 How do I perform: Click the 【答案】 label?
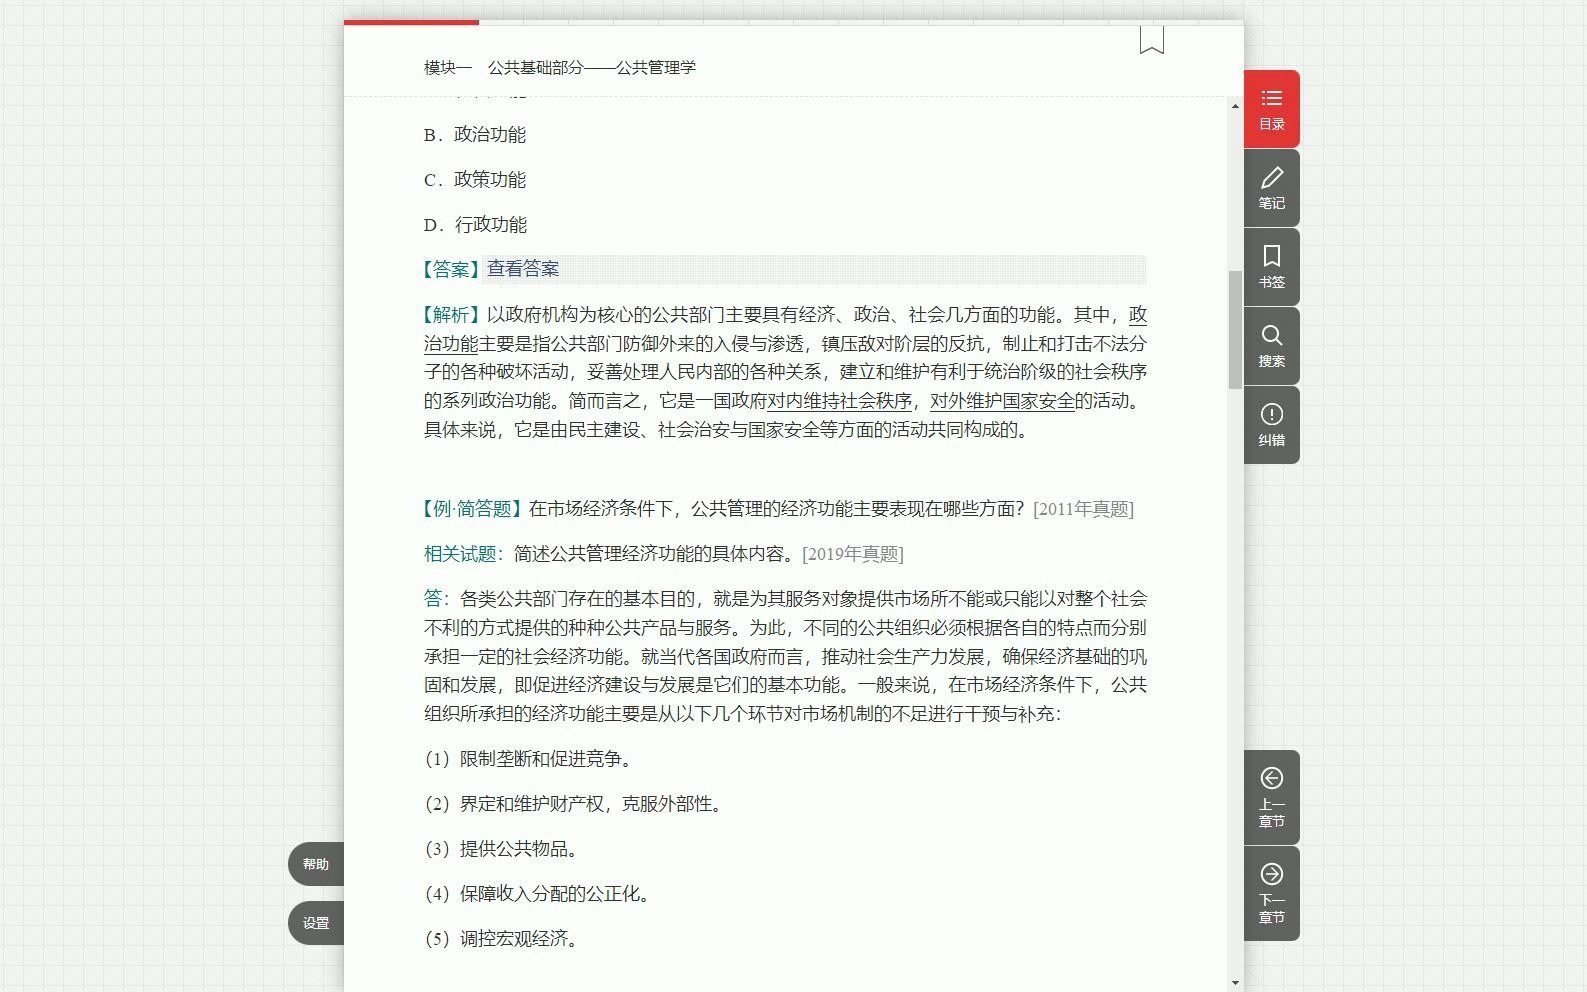pyautogui.click(x=453, y=269)
